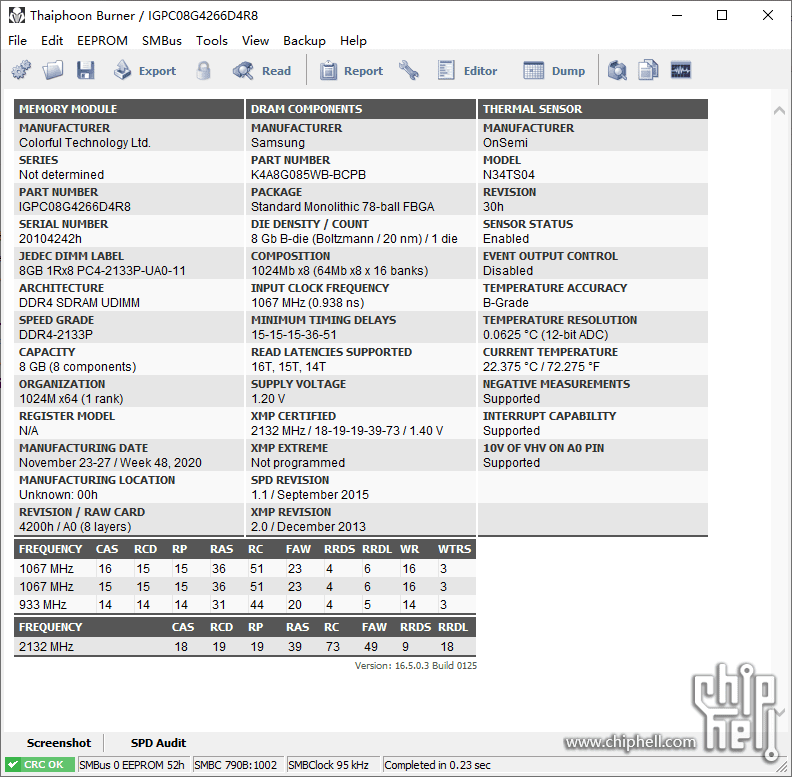Open the Help menu
Viewport: 792px width, 777px height.
click(x=353, y=40)
